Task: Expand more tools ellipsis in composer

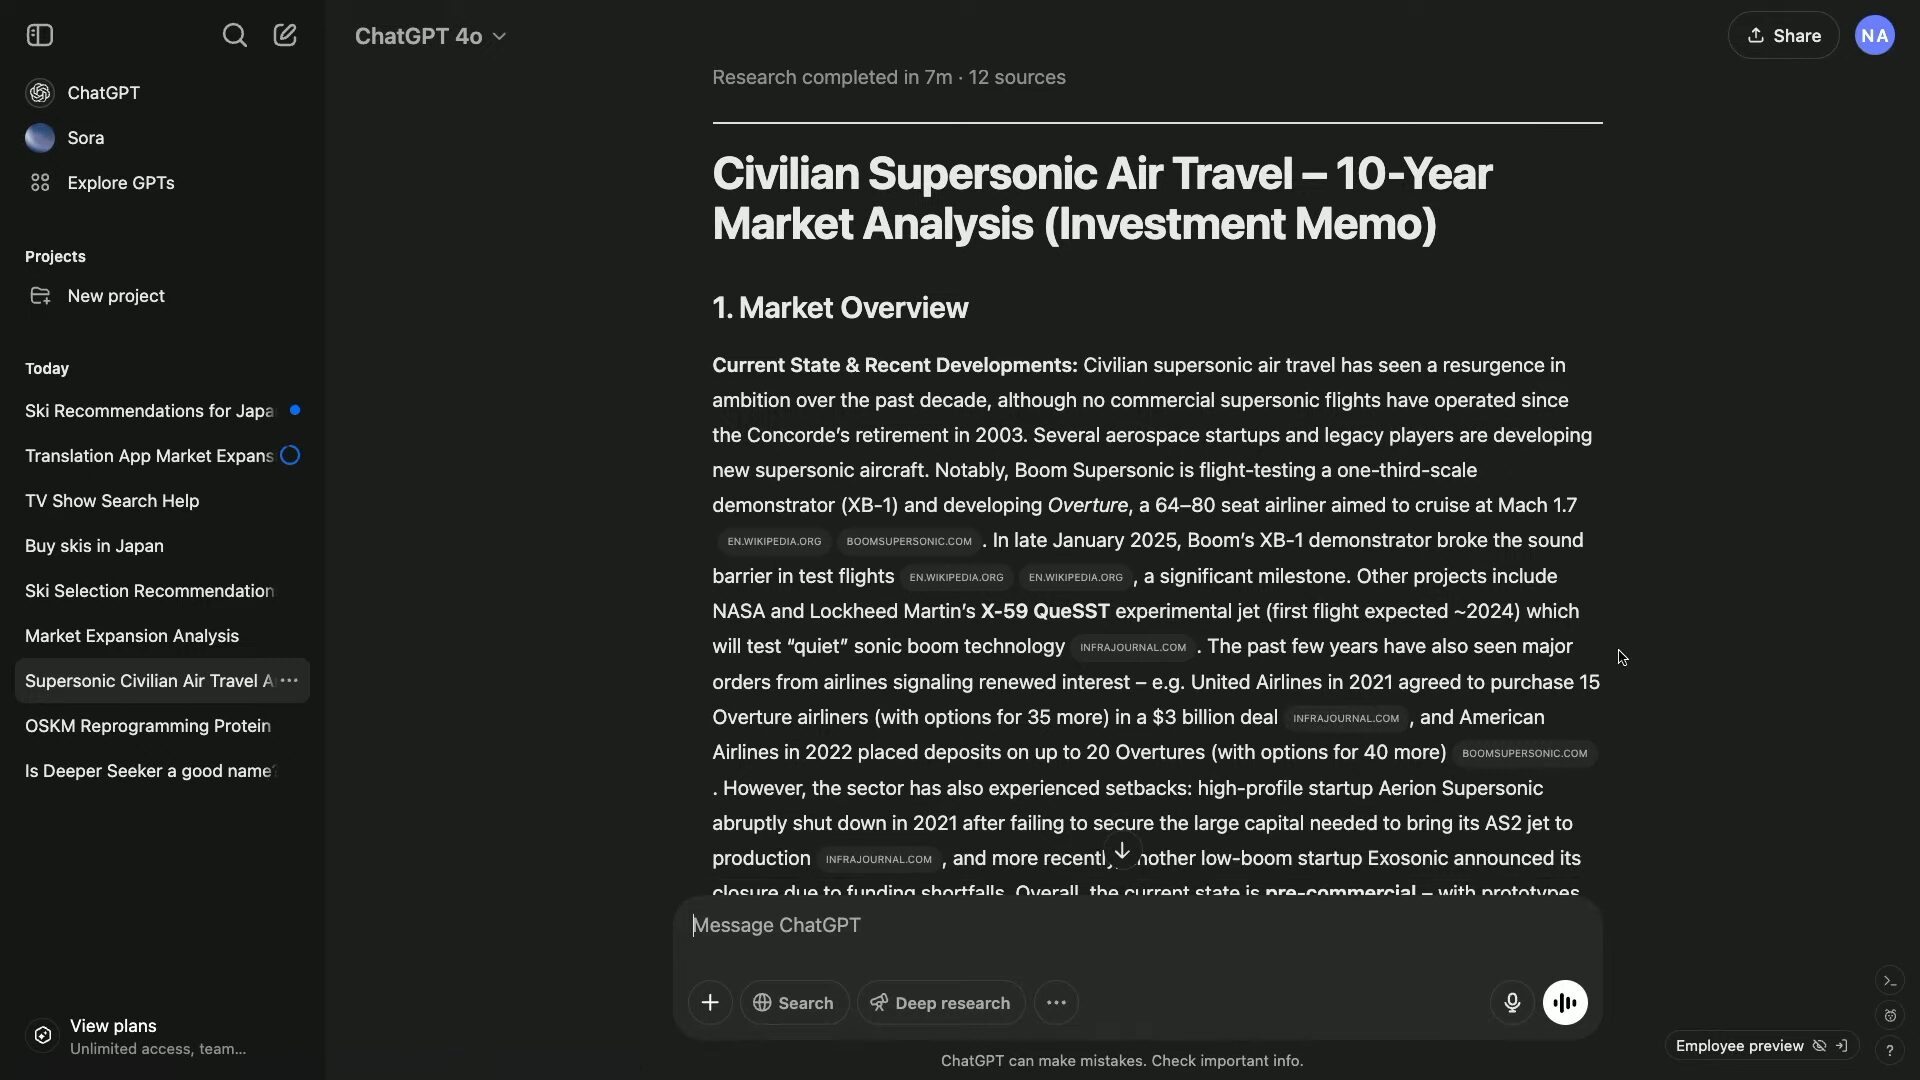Action: 1056,1003
